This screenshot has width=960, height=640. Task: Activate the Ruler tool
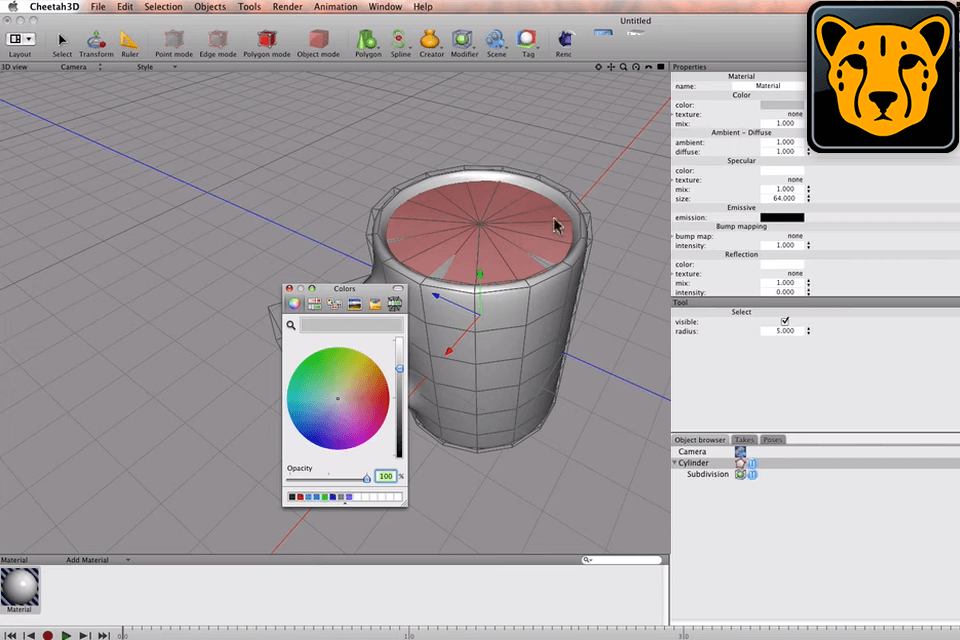tap(130, 41)
